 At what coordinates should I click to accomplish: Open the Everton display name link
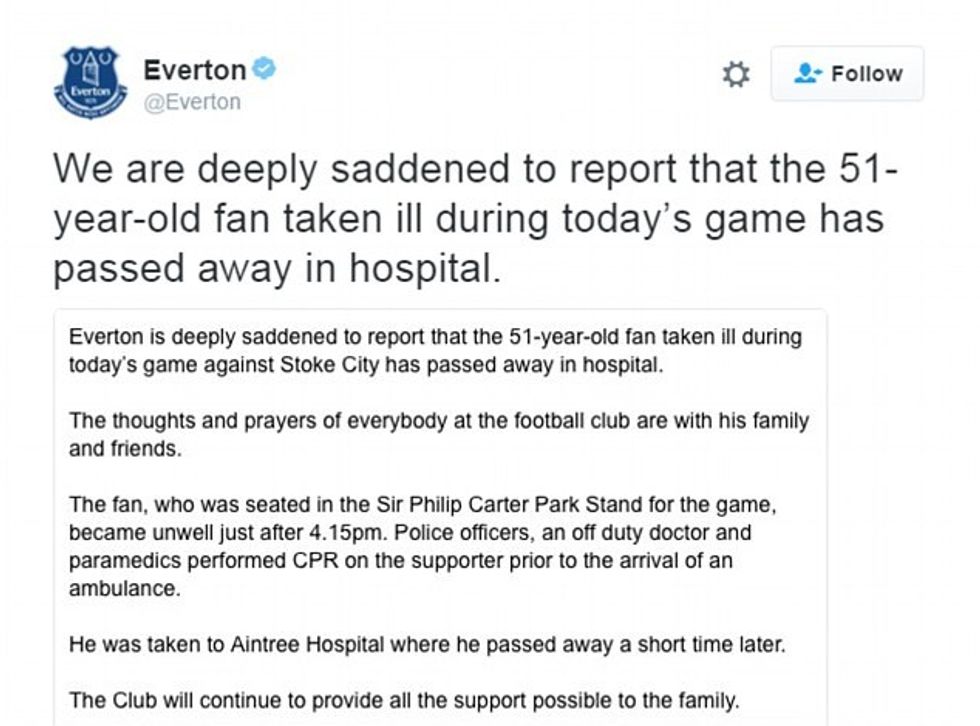195,70
